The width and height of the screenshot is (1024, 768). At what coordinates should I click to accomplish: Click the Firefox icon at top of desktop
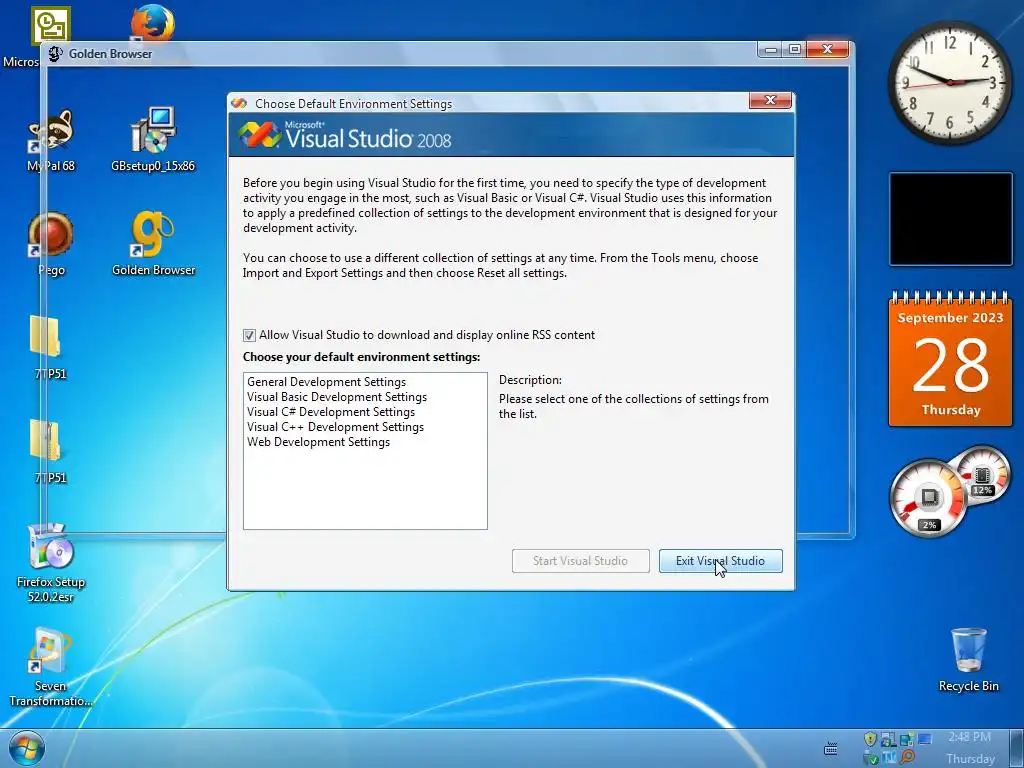point(153,22)
